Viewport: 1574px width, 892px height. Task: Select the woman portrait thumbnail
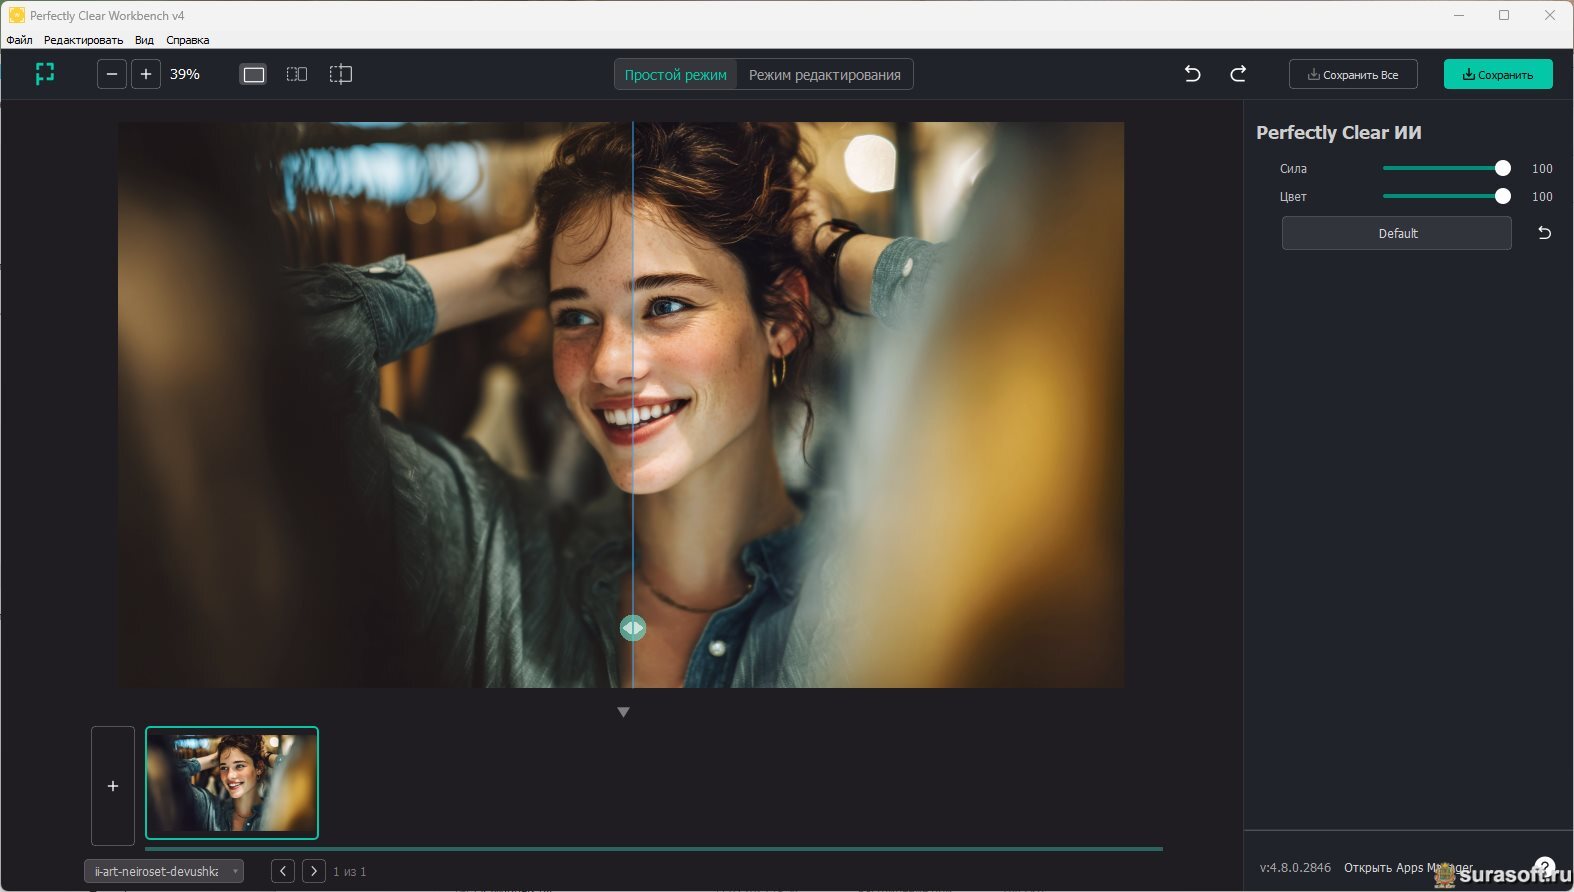click(x=232, y=783)
